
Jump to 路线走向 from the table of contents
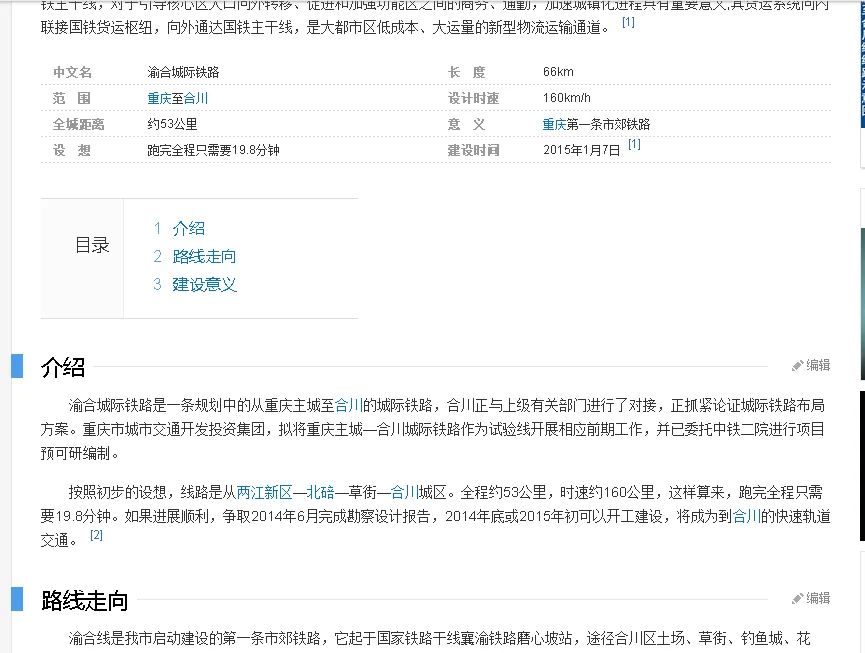203,256
